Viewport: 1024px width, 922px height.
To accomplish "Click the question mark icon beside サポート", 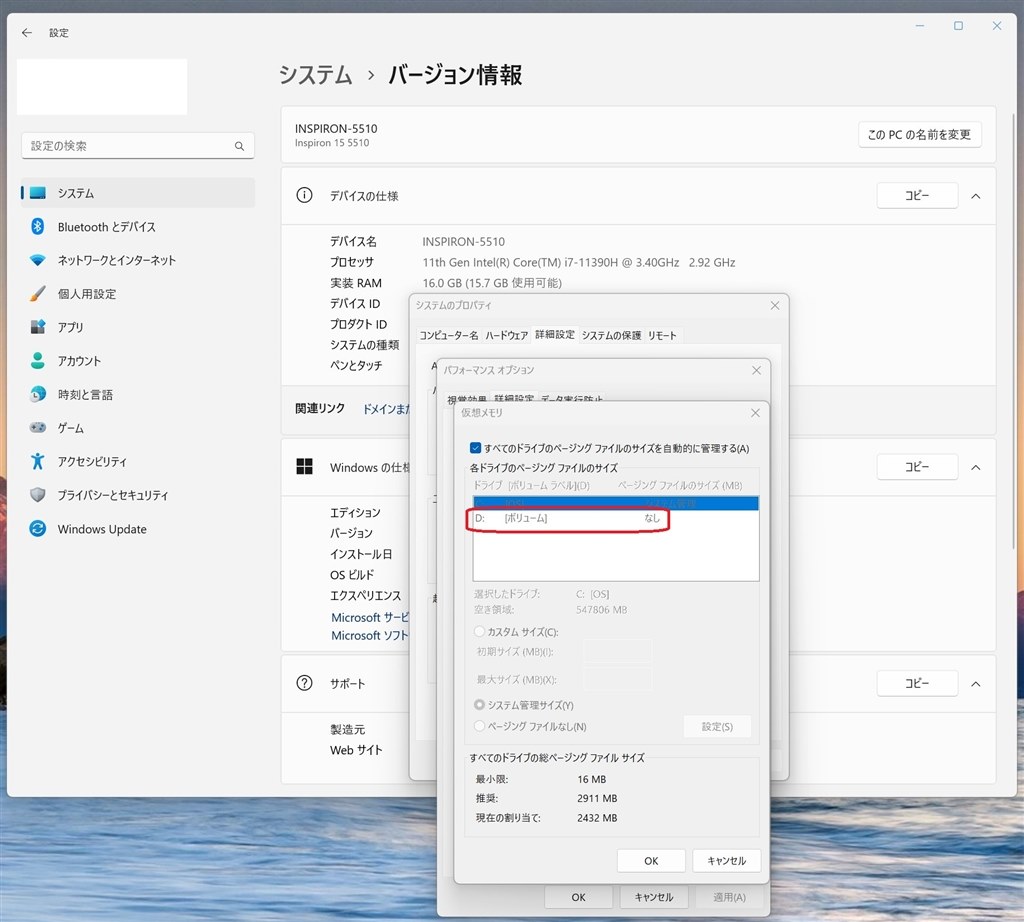I will 304,683.
